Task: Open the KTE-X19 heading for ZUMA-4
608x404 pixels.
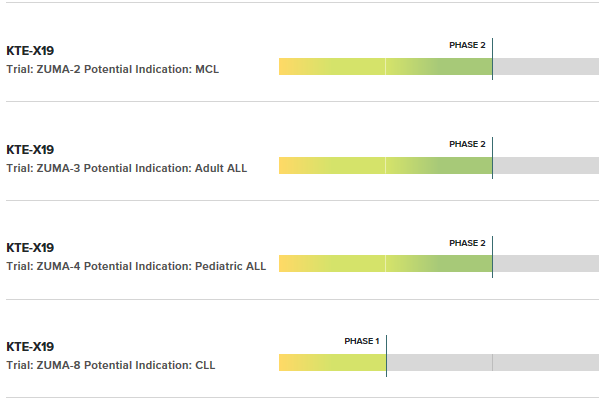Action: pyautogui.click(x=30, y=248)
